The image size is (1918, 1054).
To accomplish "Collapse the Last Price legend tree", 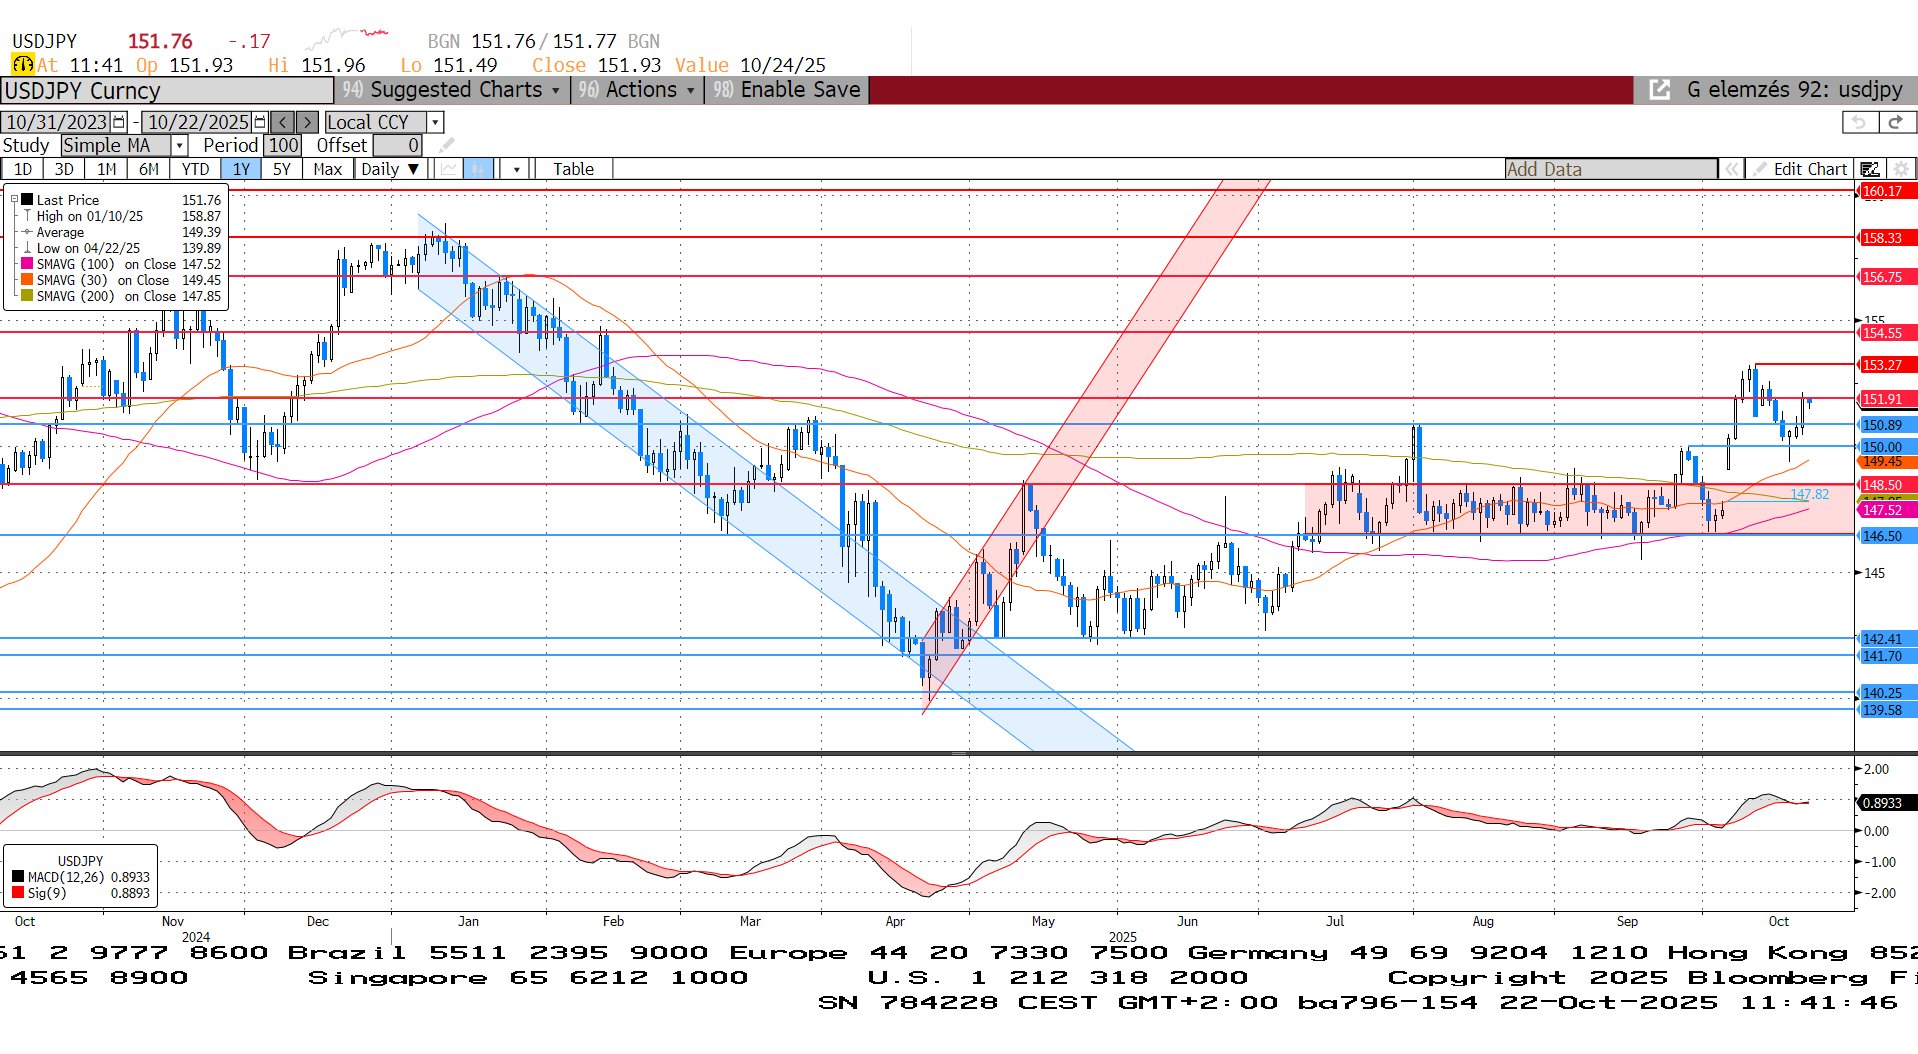I will pos(14,200).
